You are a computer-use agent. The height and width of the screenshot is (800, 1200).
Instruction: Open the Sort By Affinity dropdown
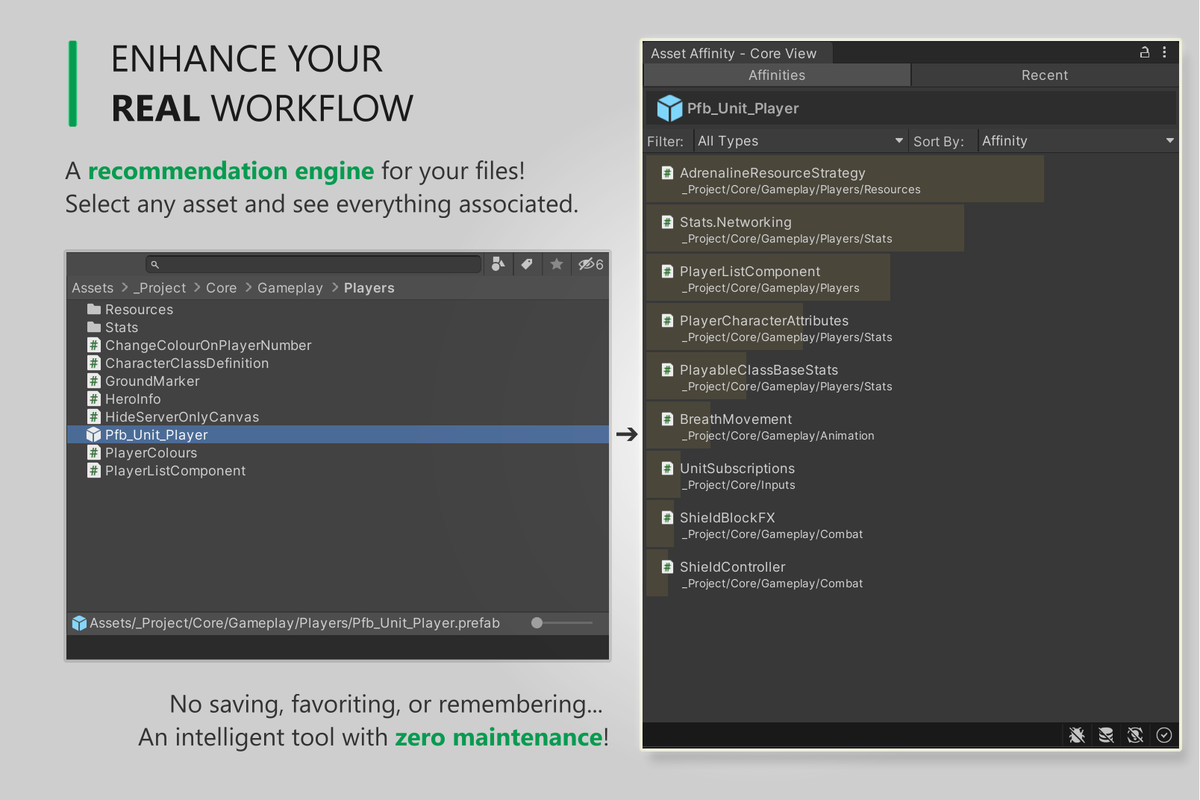pos(1077,141)
